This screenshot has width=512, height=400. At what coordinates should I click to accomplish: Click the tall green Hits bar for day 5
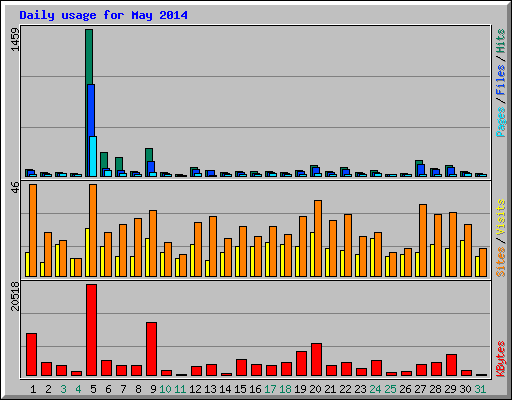pyautogui.click(x=89, y=57)
